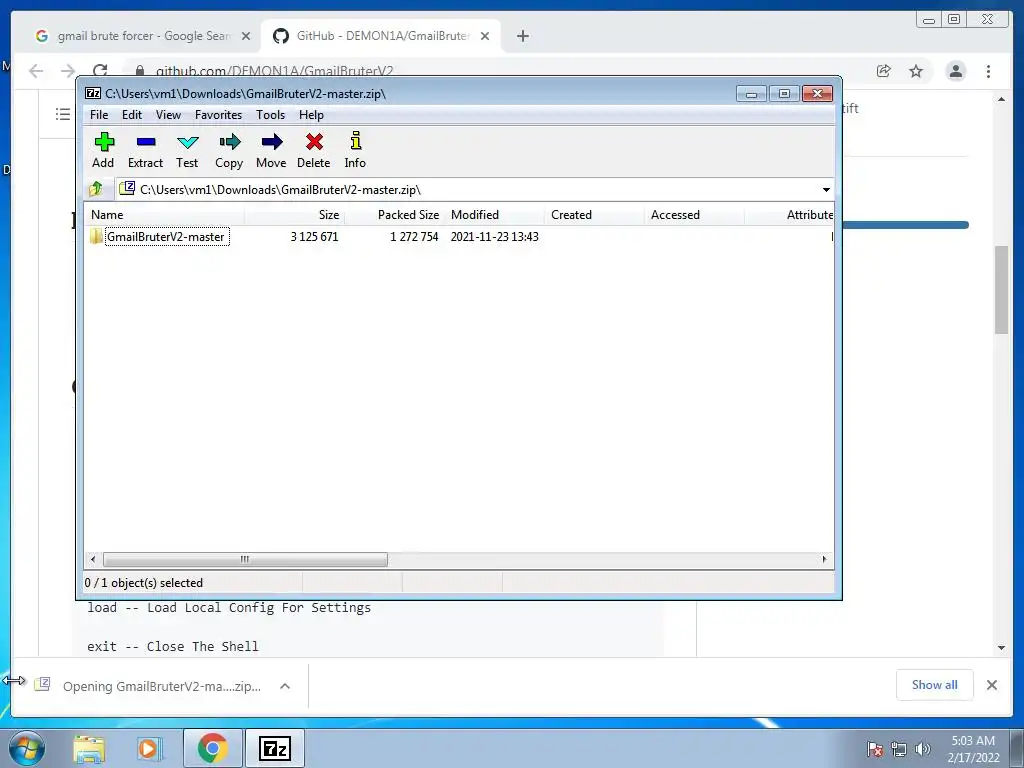The image size is (1024, 768).
Task: Bookmark this page with the star icon
Action: [x=916, y=71]
